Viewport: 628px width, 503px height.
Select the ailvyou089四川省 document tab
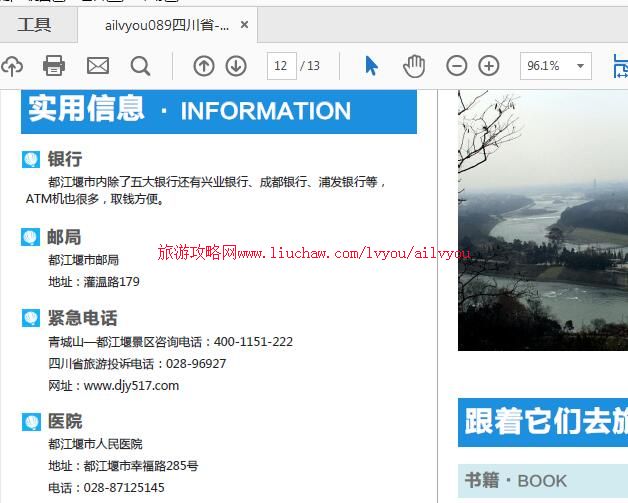pyautogui.click(x=166, y=25)
